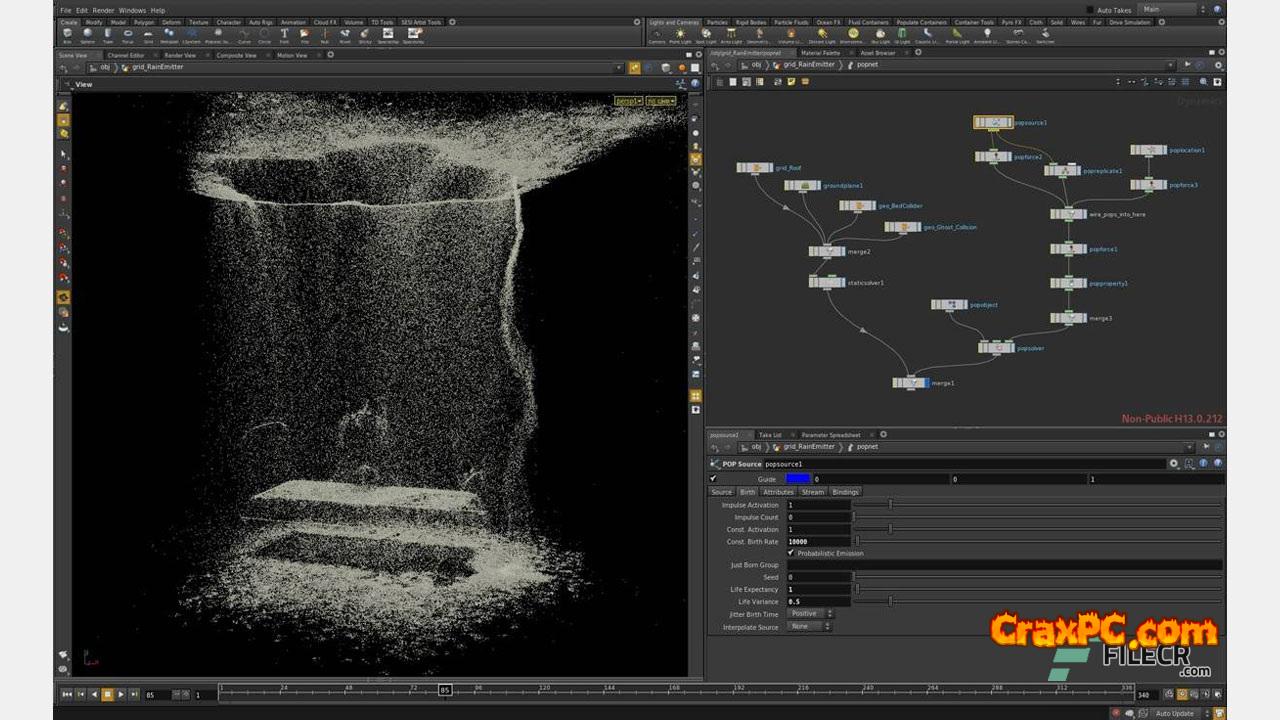Click the Auto Update button

[x=1174, y=713]
